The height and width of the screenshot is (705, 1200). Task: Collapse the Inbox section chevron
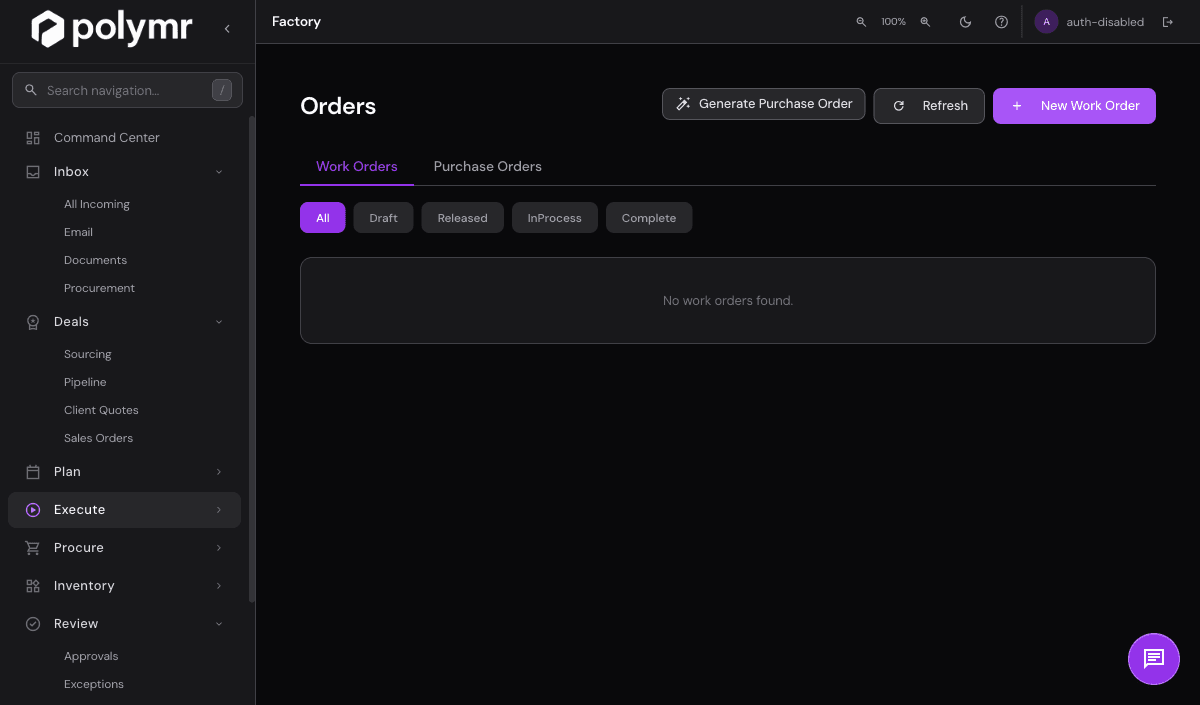tap(219, 172)
